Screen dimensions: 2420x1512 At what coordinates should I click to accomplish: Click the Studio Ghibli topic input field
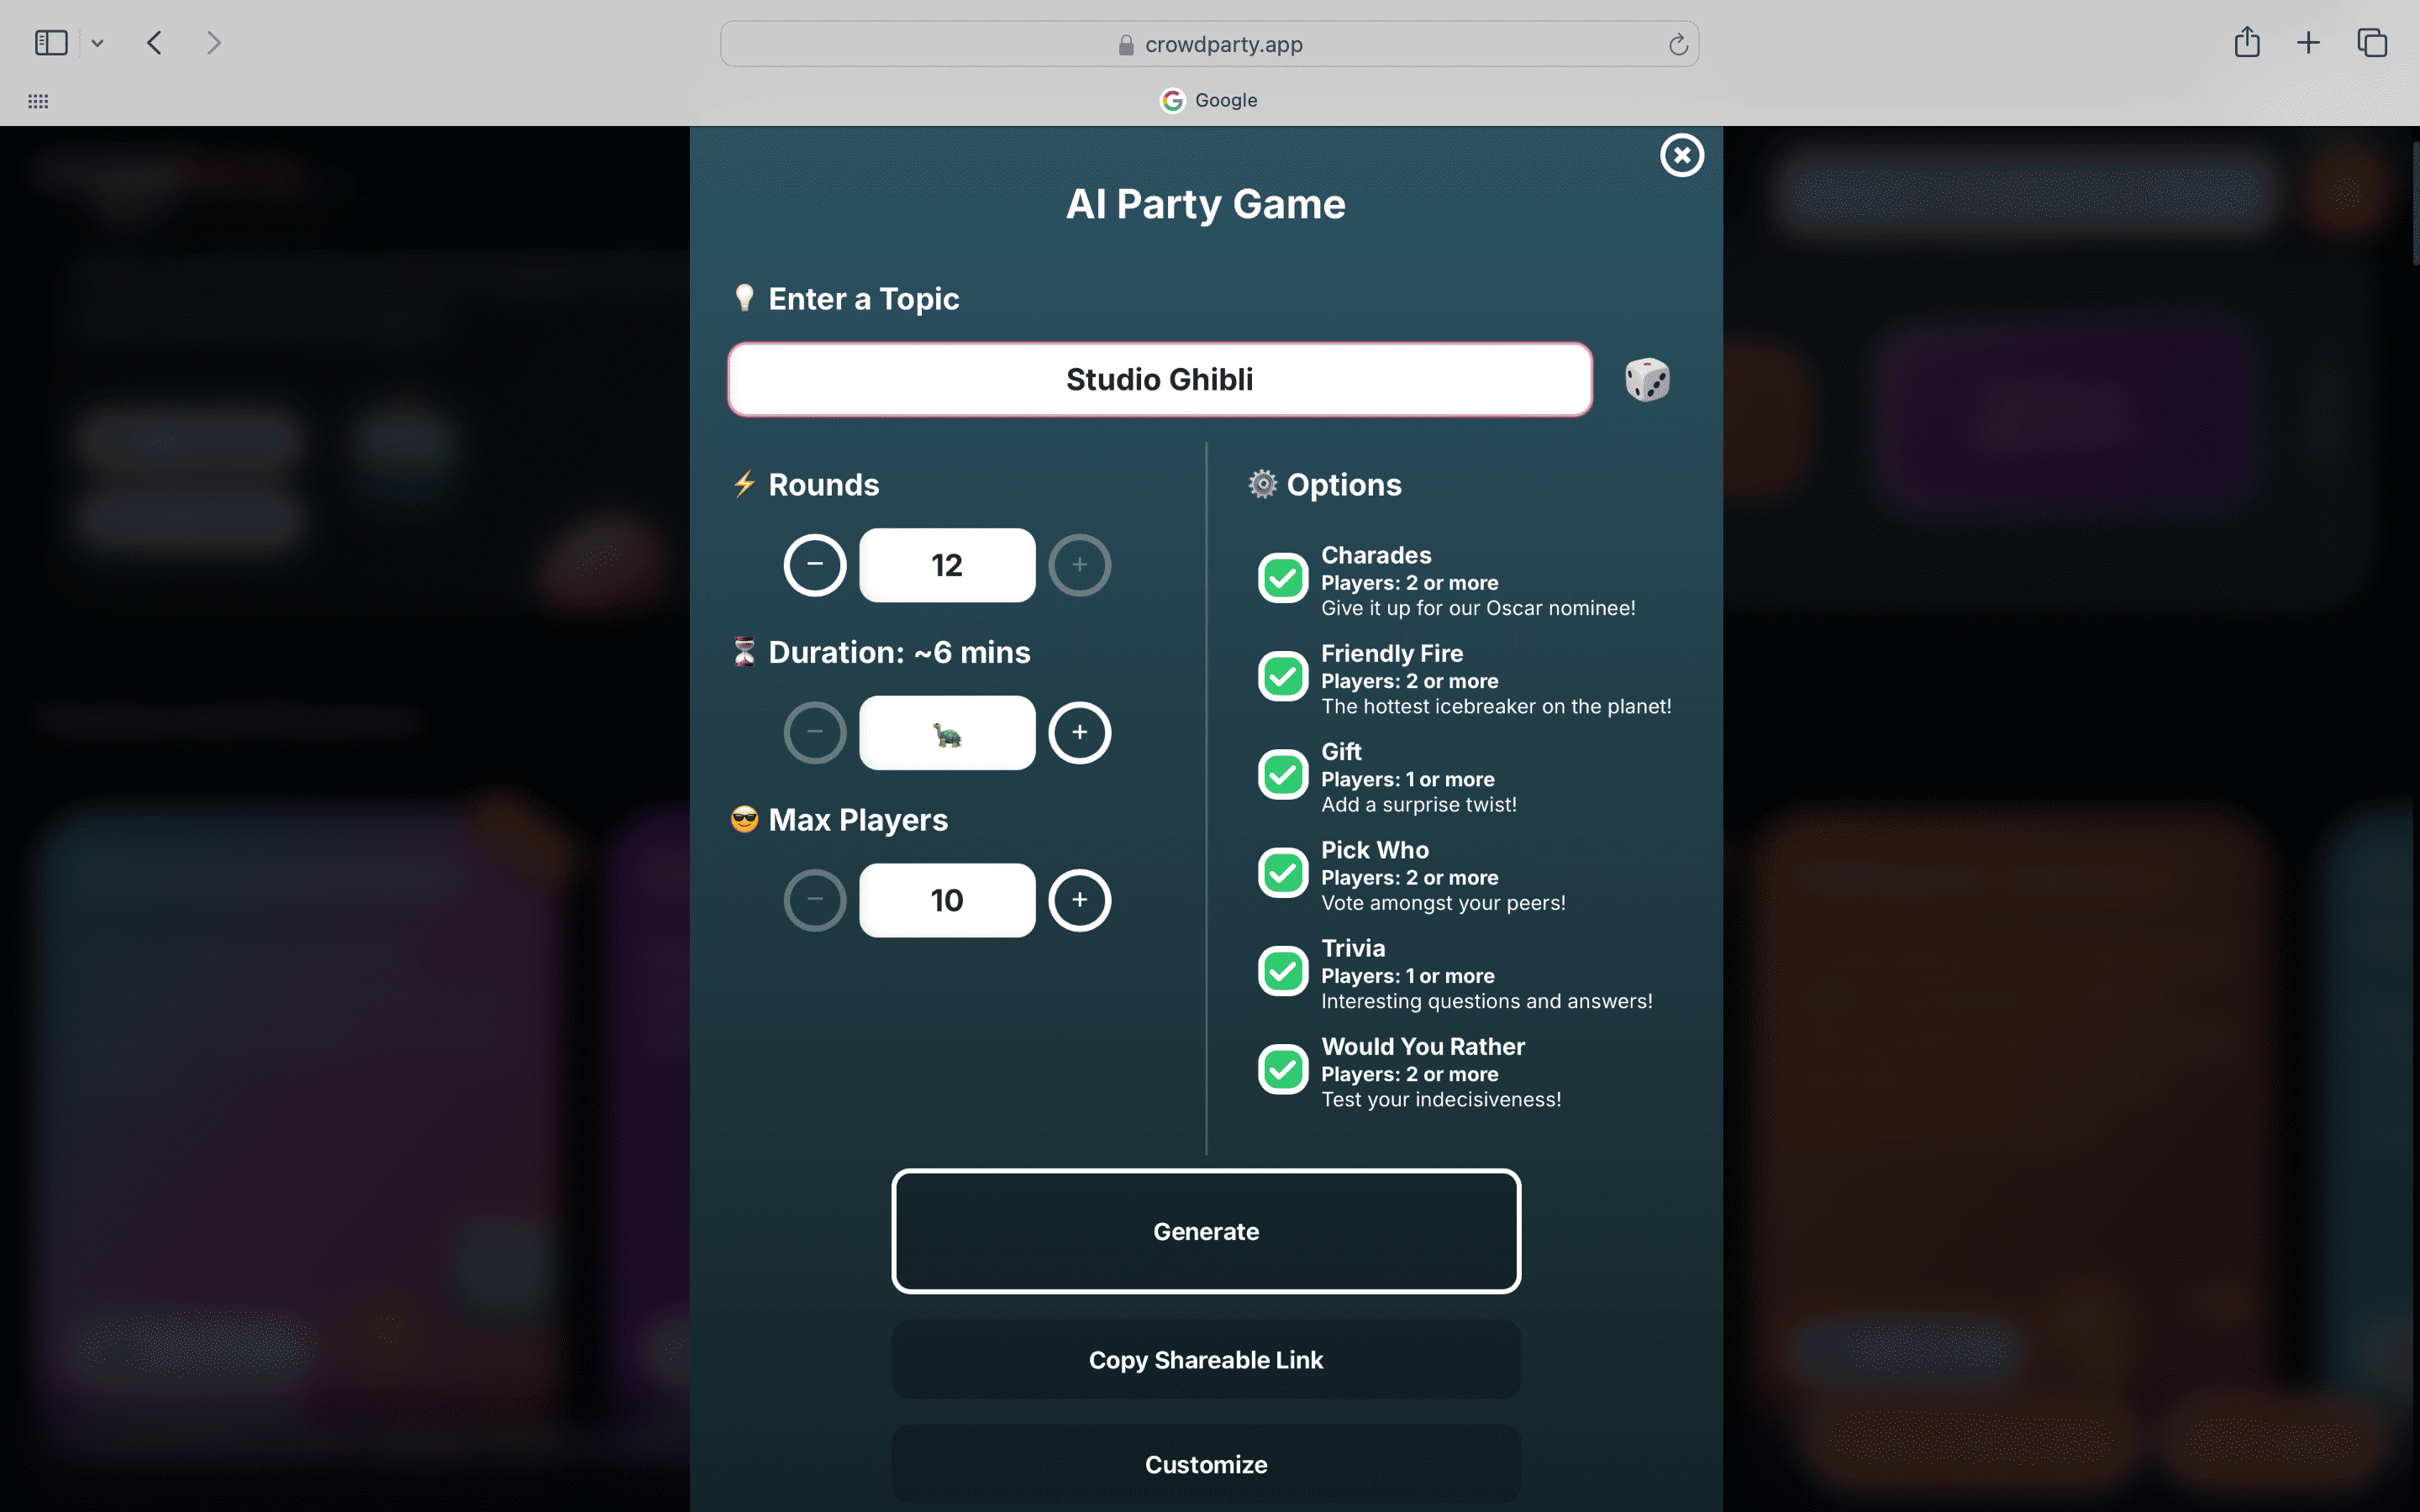[1159, 378]
